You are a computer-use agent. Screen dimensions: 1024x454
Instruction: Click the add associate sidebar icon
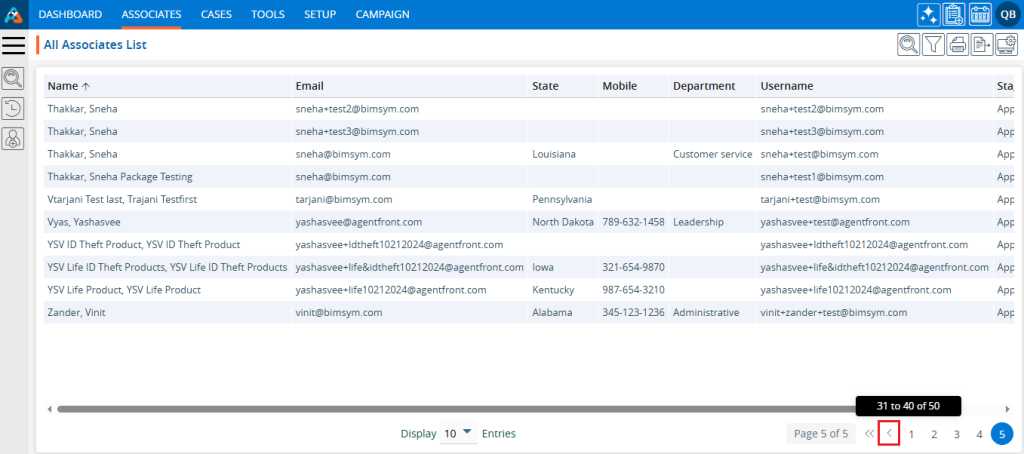[x=13, y=139]
